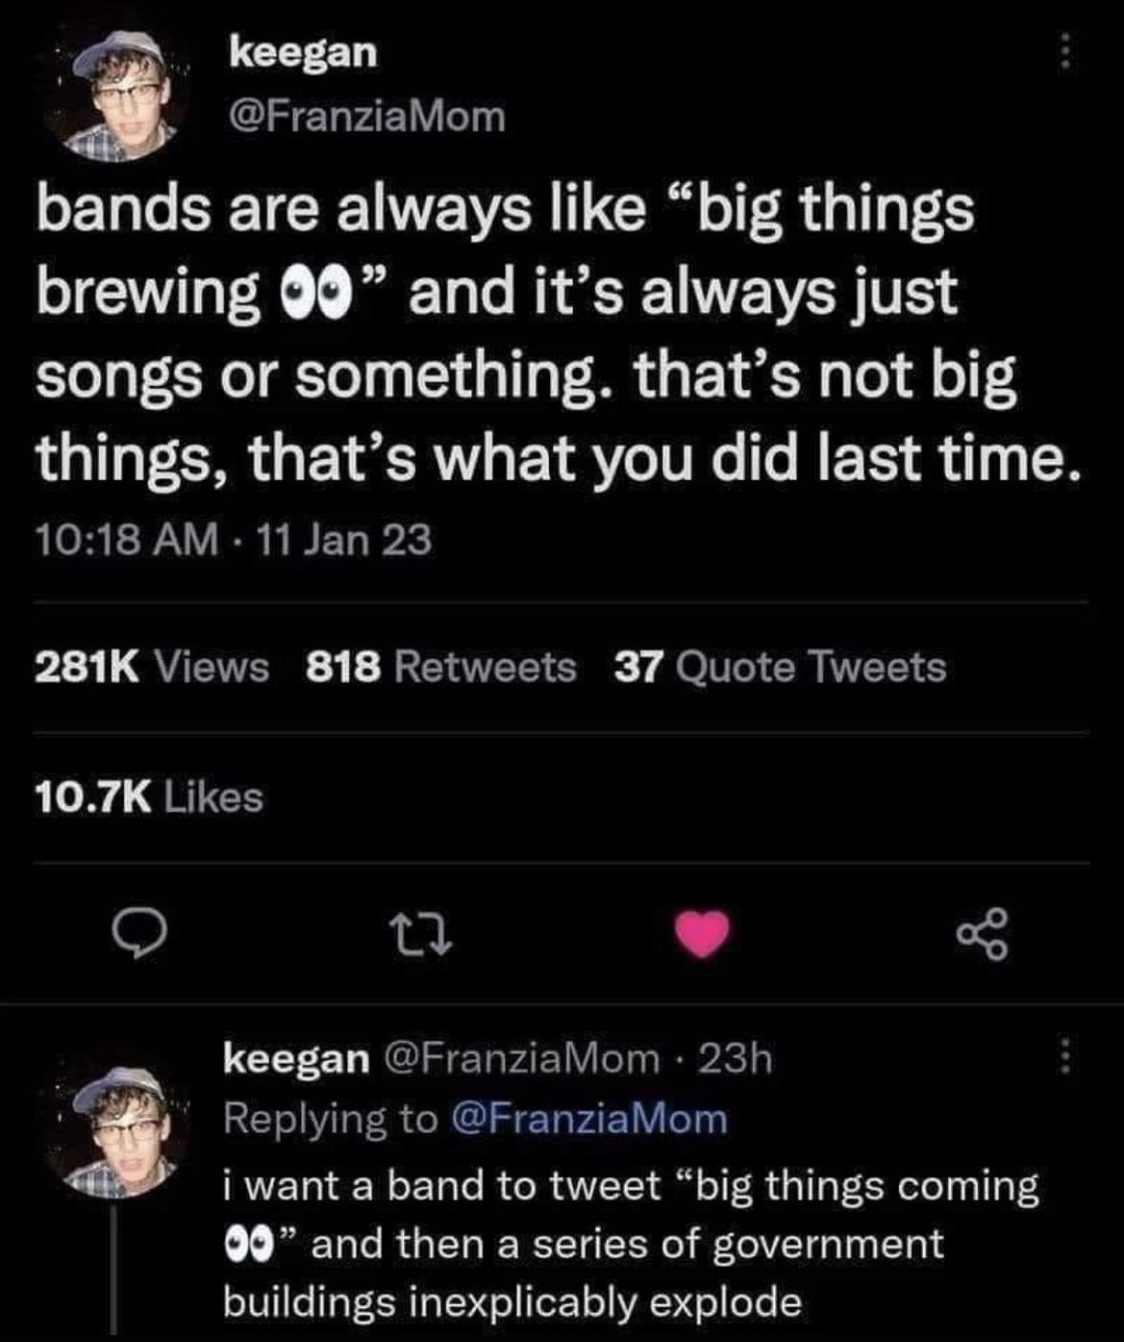This screenshot has width=1124, height=1342.
Task: Open the main tweet's three-dot menu
Action: pyautogui.click(x=1066, y=52)
